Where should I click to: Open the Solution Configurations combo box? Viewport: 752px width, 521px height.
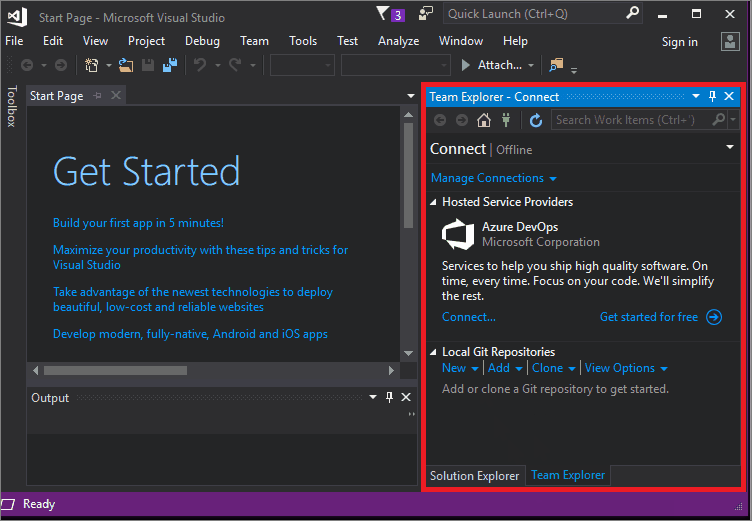[302, 65]
